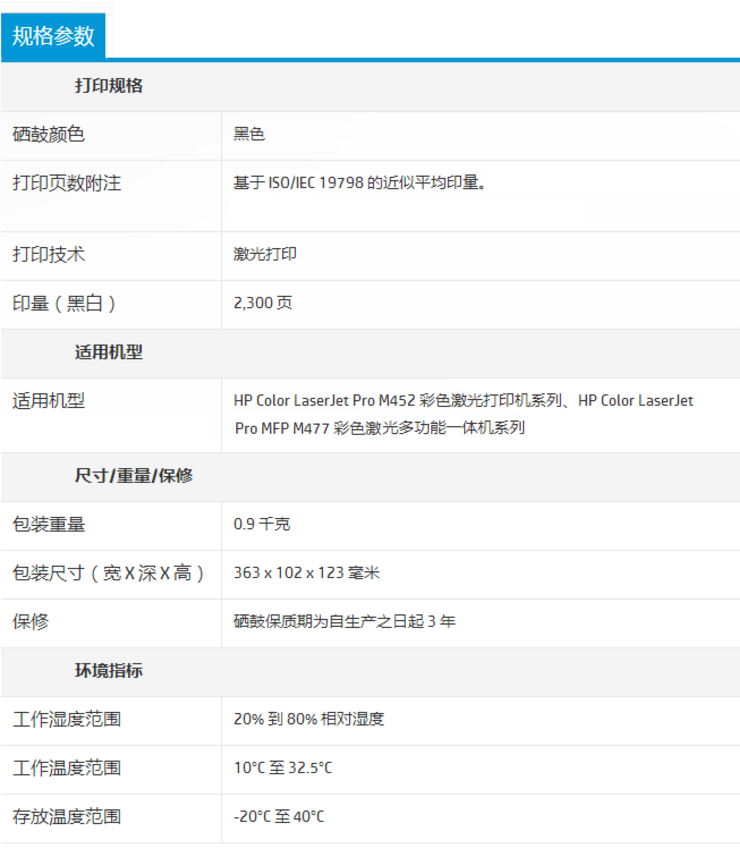Click the 包装尺寸（宽 X 深 X 高）label

tap(108, 573)
